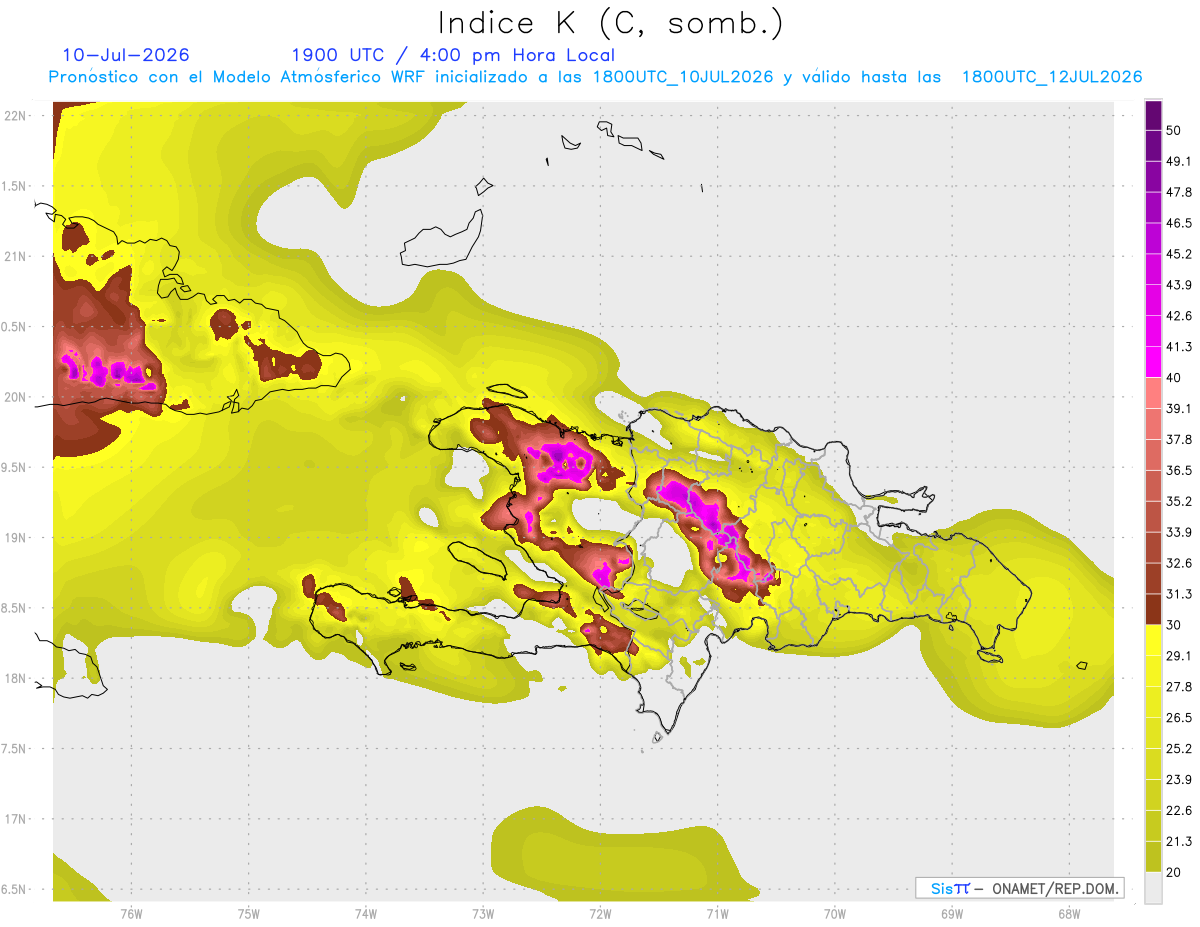This screenshot has width=1200, height=927.
Task: Click the '33.9' value on the color scale
Action: pyautogui.click(x=1179, y=532)
